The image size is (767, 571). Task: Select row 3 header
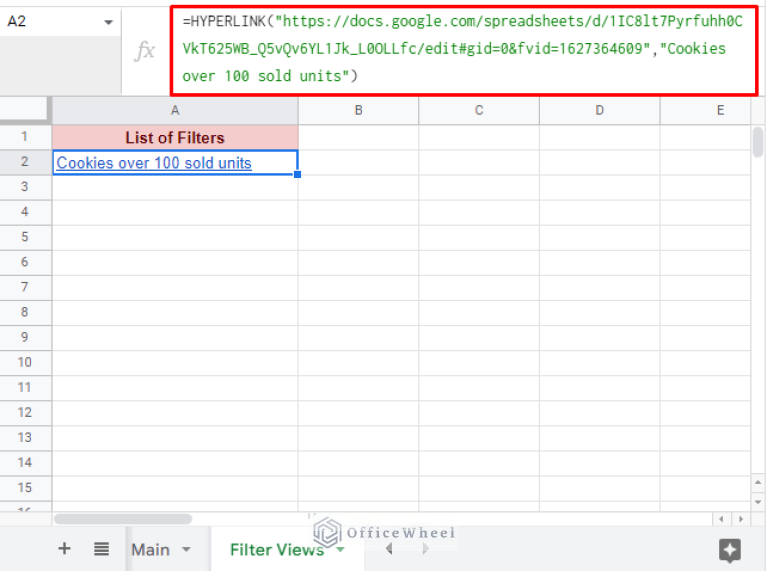point(24,187)
